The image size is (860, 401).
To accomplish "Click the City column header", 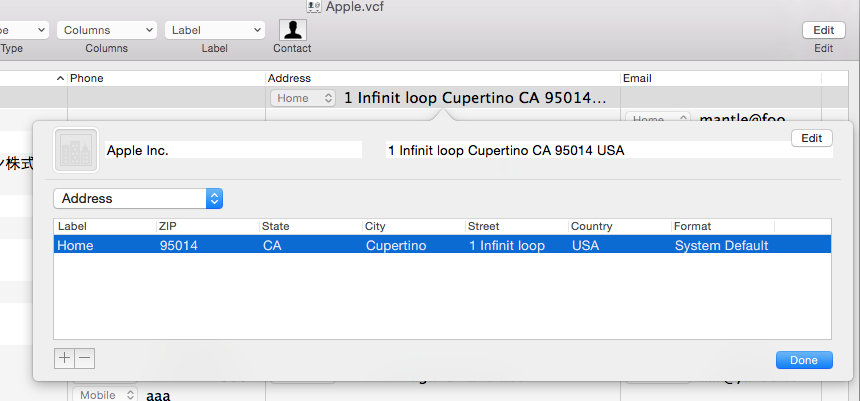I will pos(414,226).
